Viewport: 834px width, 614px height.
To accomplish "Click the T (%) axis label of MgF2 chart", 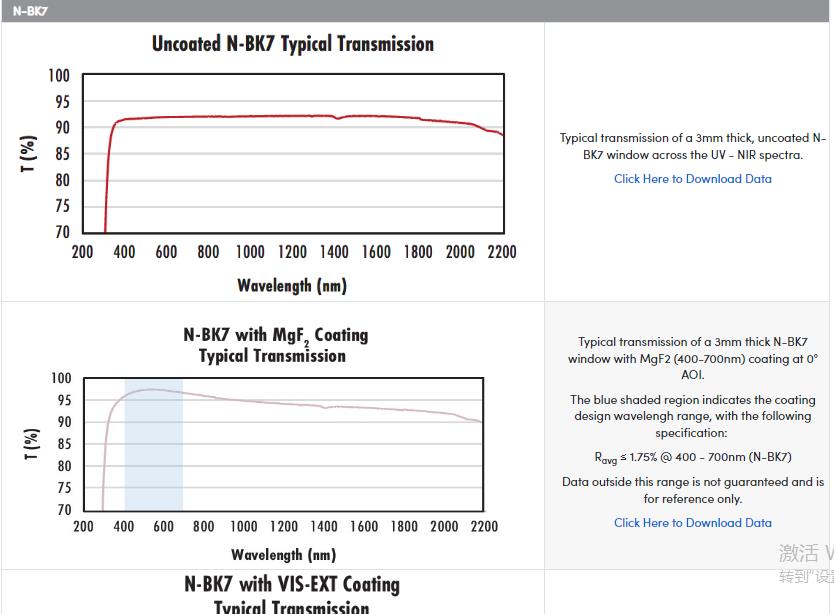I will 31,444.
